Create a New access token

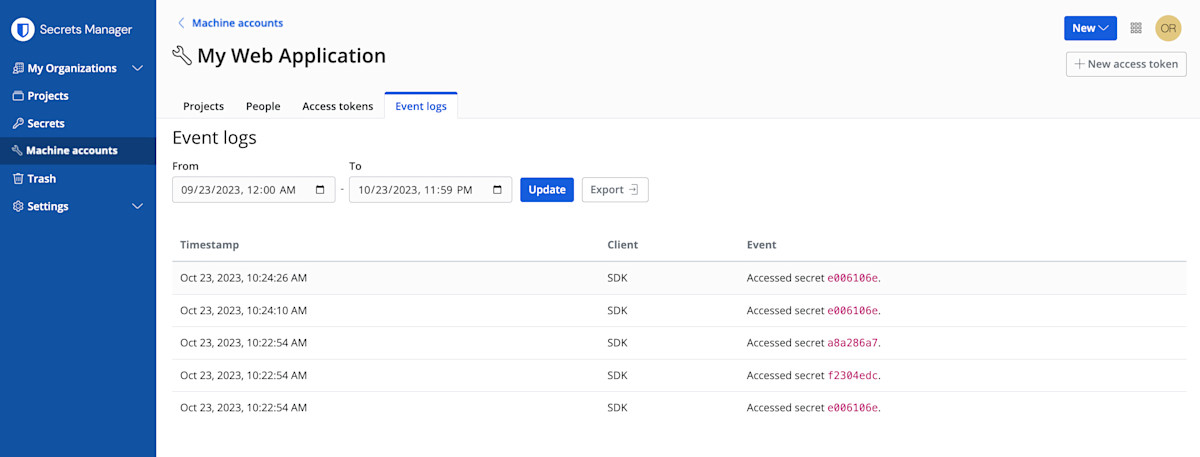1125,64
